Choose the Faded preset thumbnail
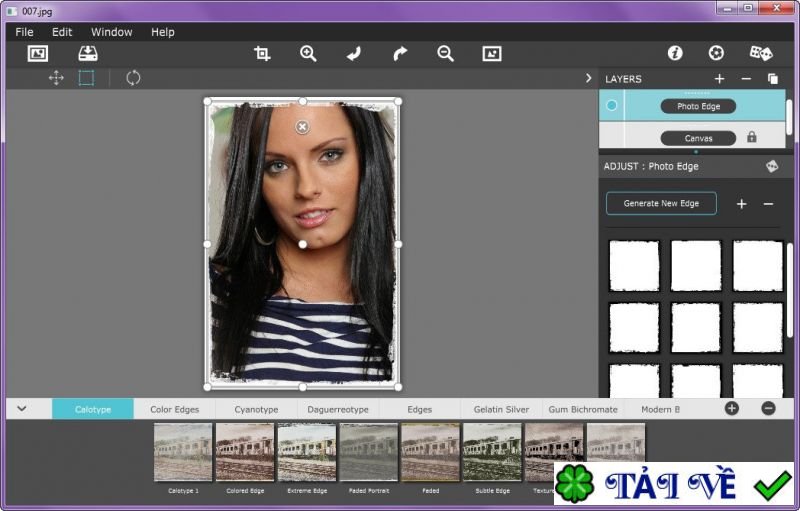 click(430, 452)
